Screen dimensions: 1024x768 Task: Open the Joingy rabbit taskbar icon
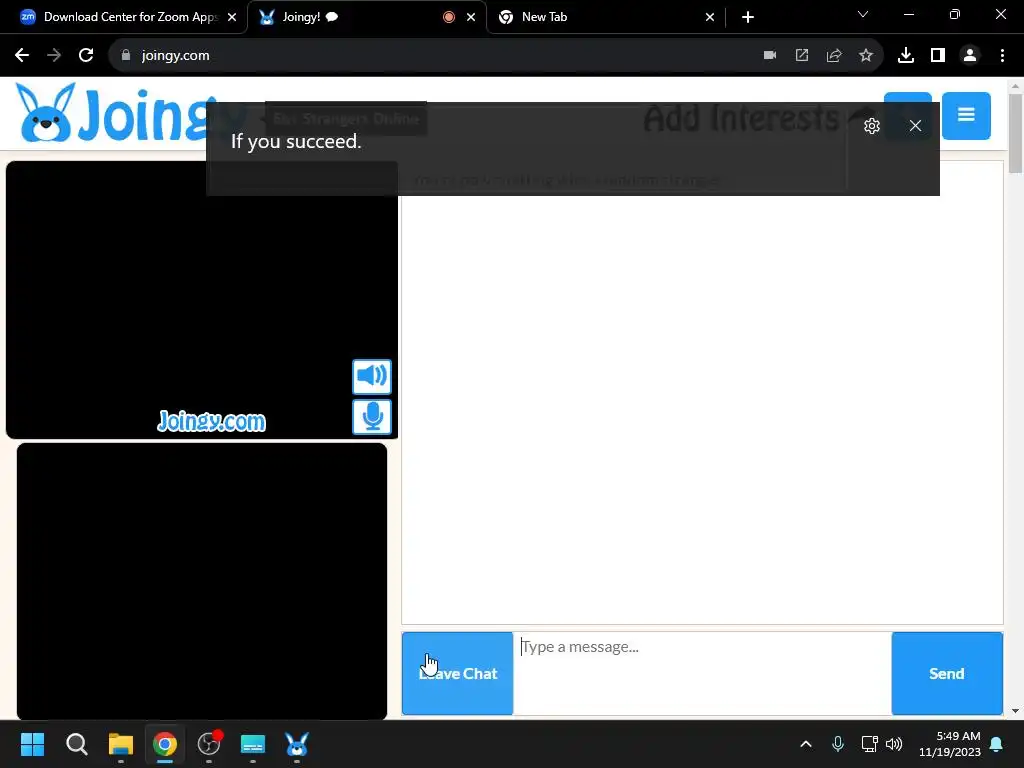(x=296, y=744)
